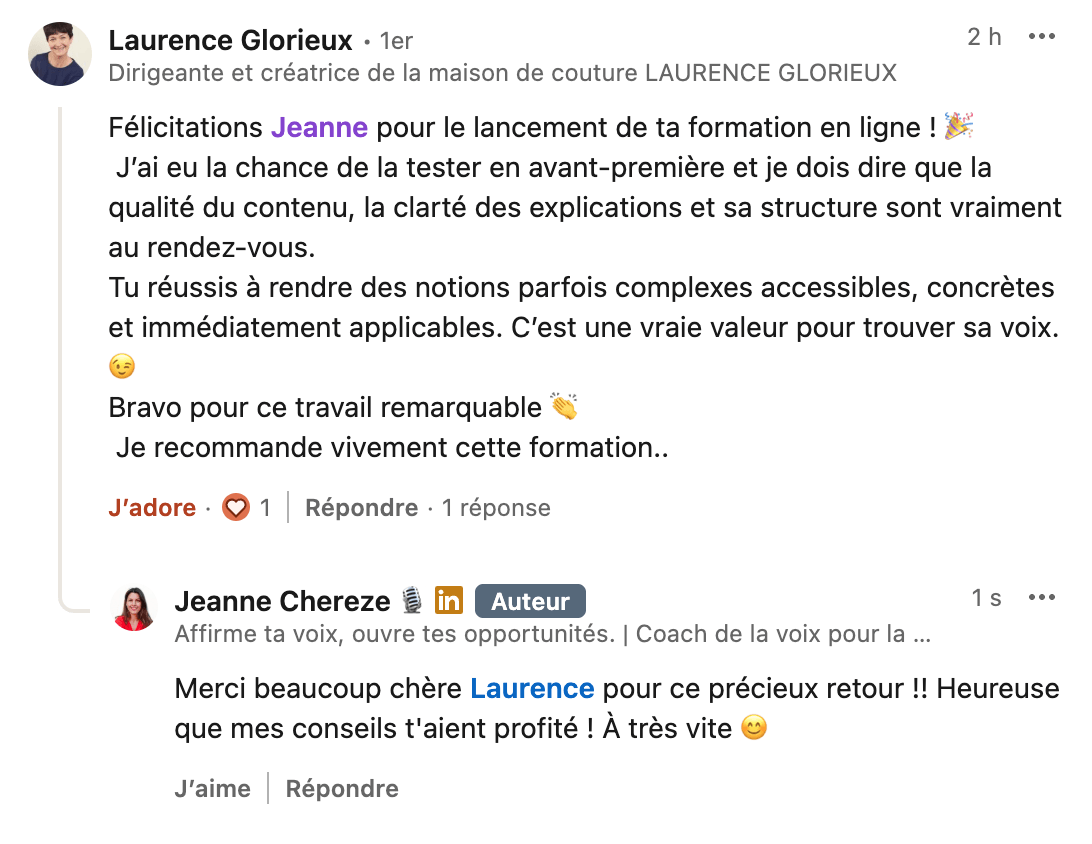Screen dimensions: 1092x844
Task: Toggle J'aime on Jeanne's reply
Action: pyautogui.click(x=212, y=789)
